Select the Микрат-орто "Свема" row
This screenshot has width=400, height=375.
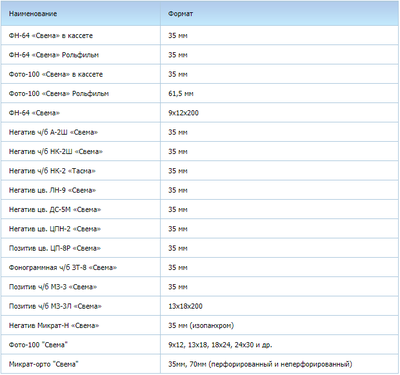[x=200, y=364]
